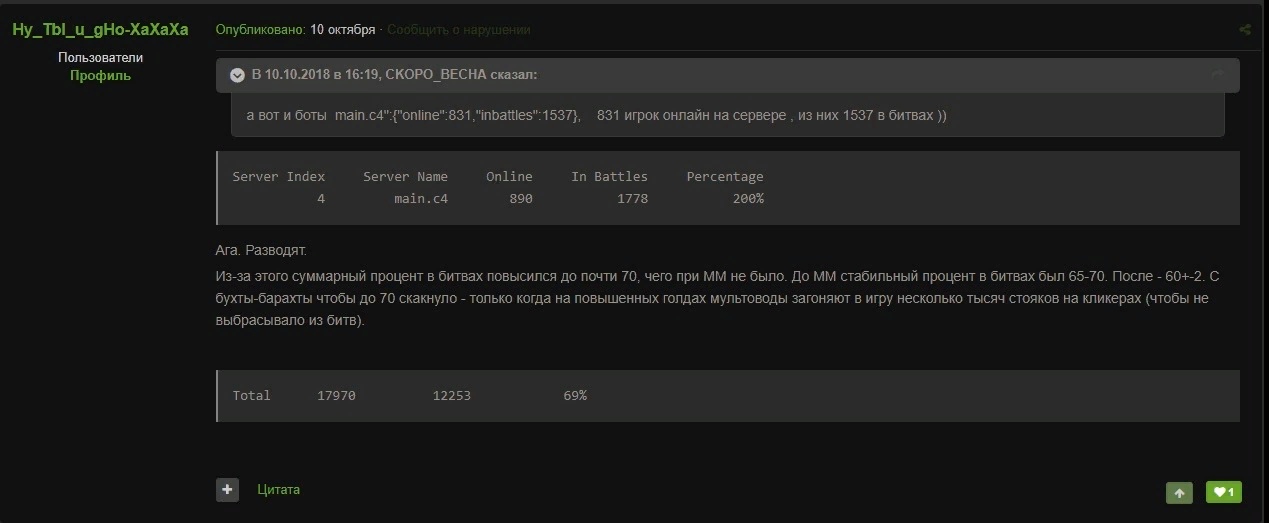Click the 200% percentage value

tap(746, 199)
